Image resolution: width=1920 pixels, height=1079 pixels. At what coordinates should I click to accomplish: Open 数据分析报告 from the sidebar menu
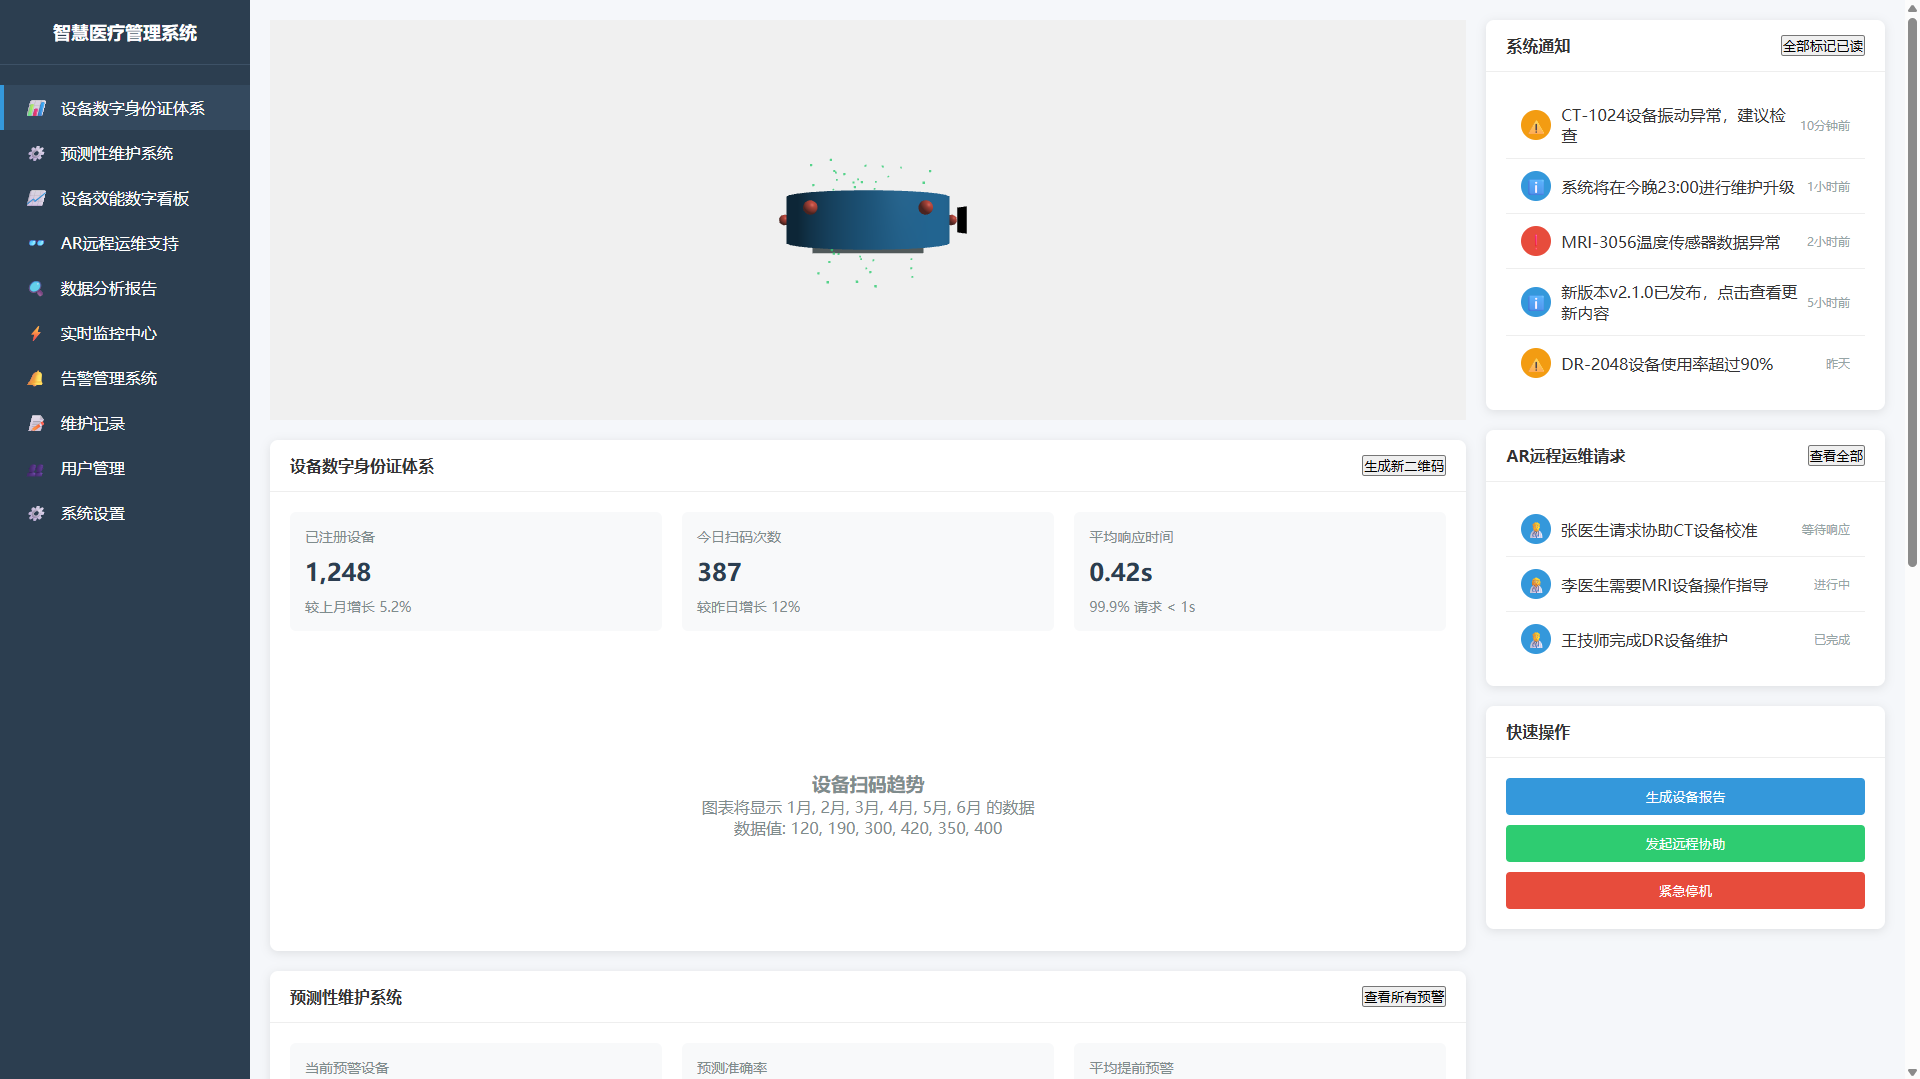pos(108,288)
